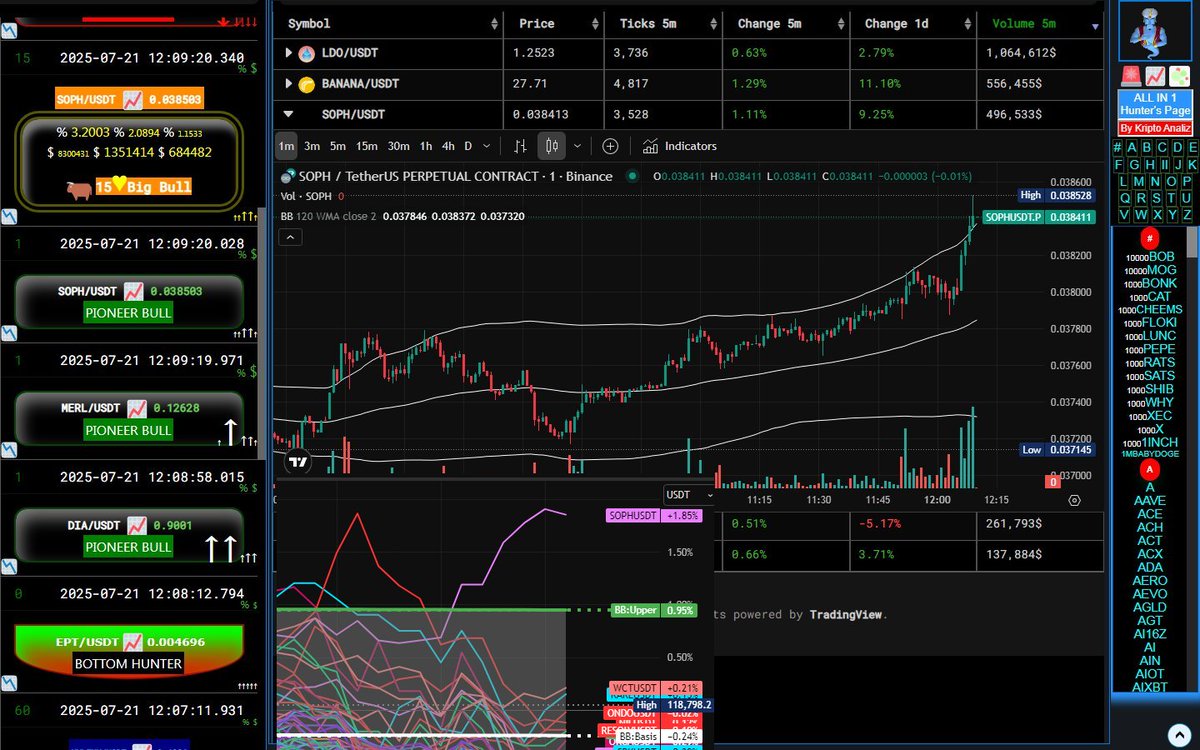Screen dimensions: 1200x750
Task: Click BOTTOM HUNTER label on EPT/USDT
Action: [128, 664]
